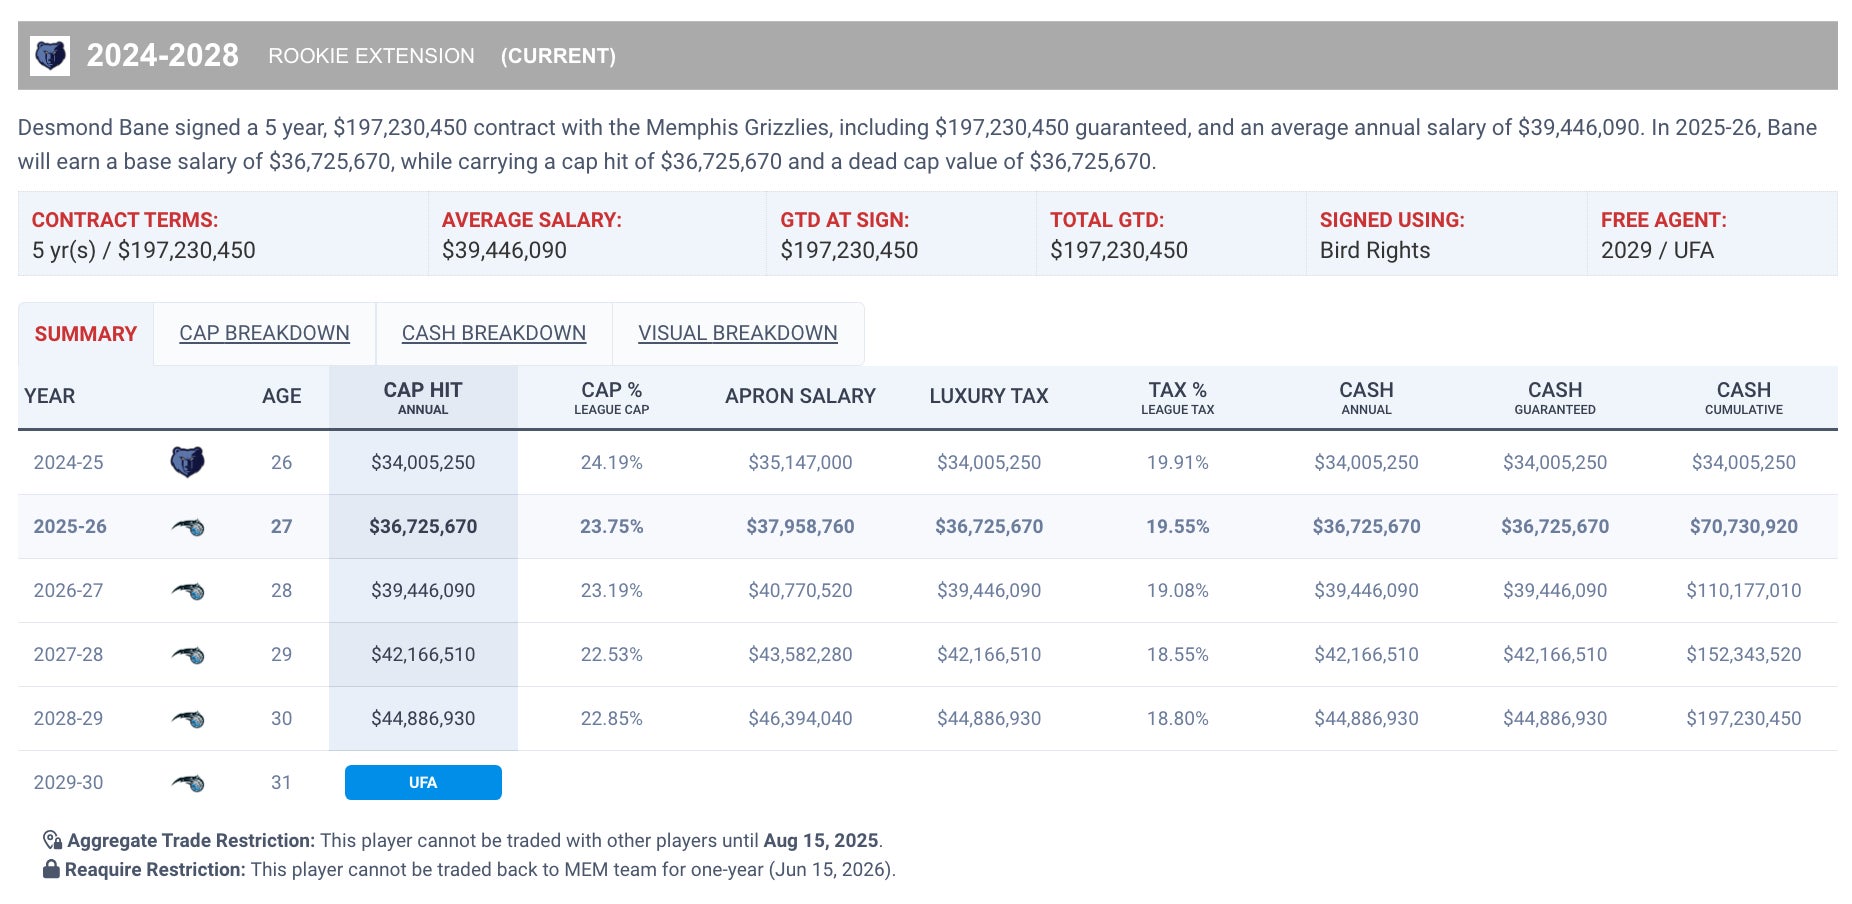Open the Cap Breakdown tab

coord(264,334)
